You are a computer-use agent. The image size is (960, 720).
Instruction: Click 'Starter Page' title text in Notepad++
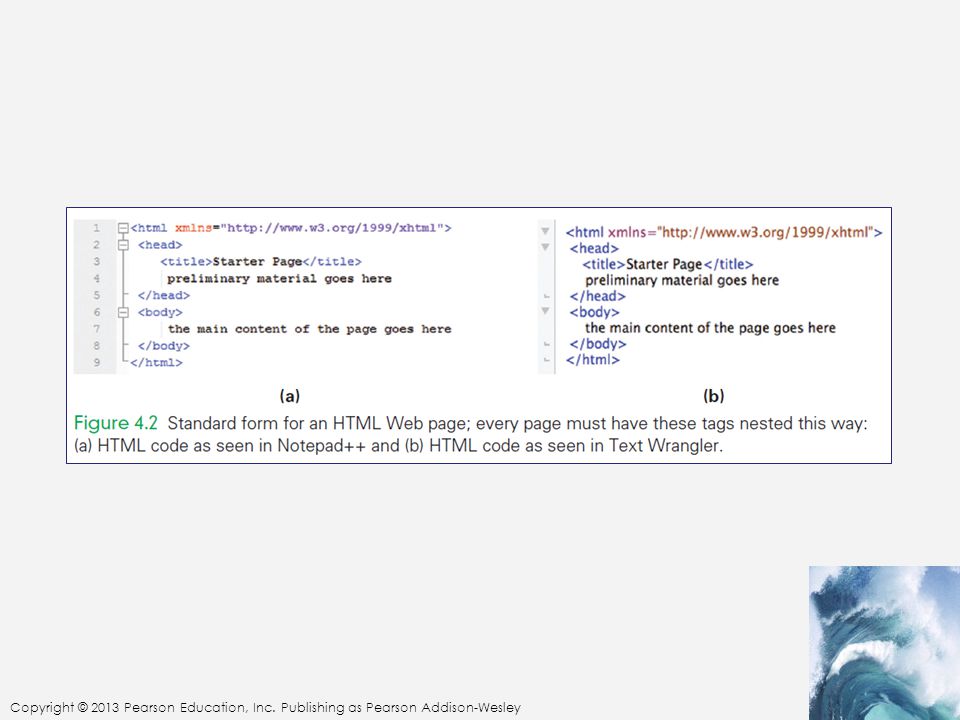[257, 262]
